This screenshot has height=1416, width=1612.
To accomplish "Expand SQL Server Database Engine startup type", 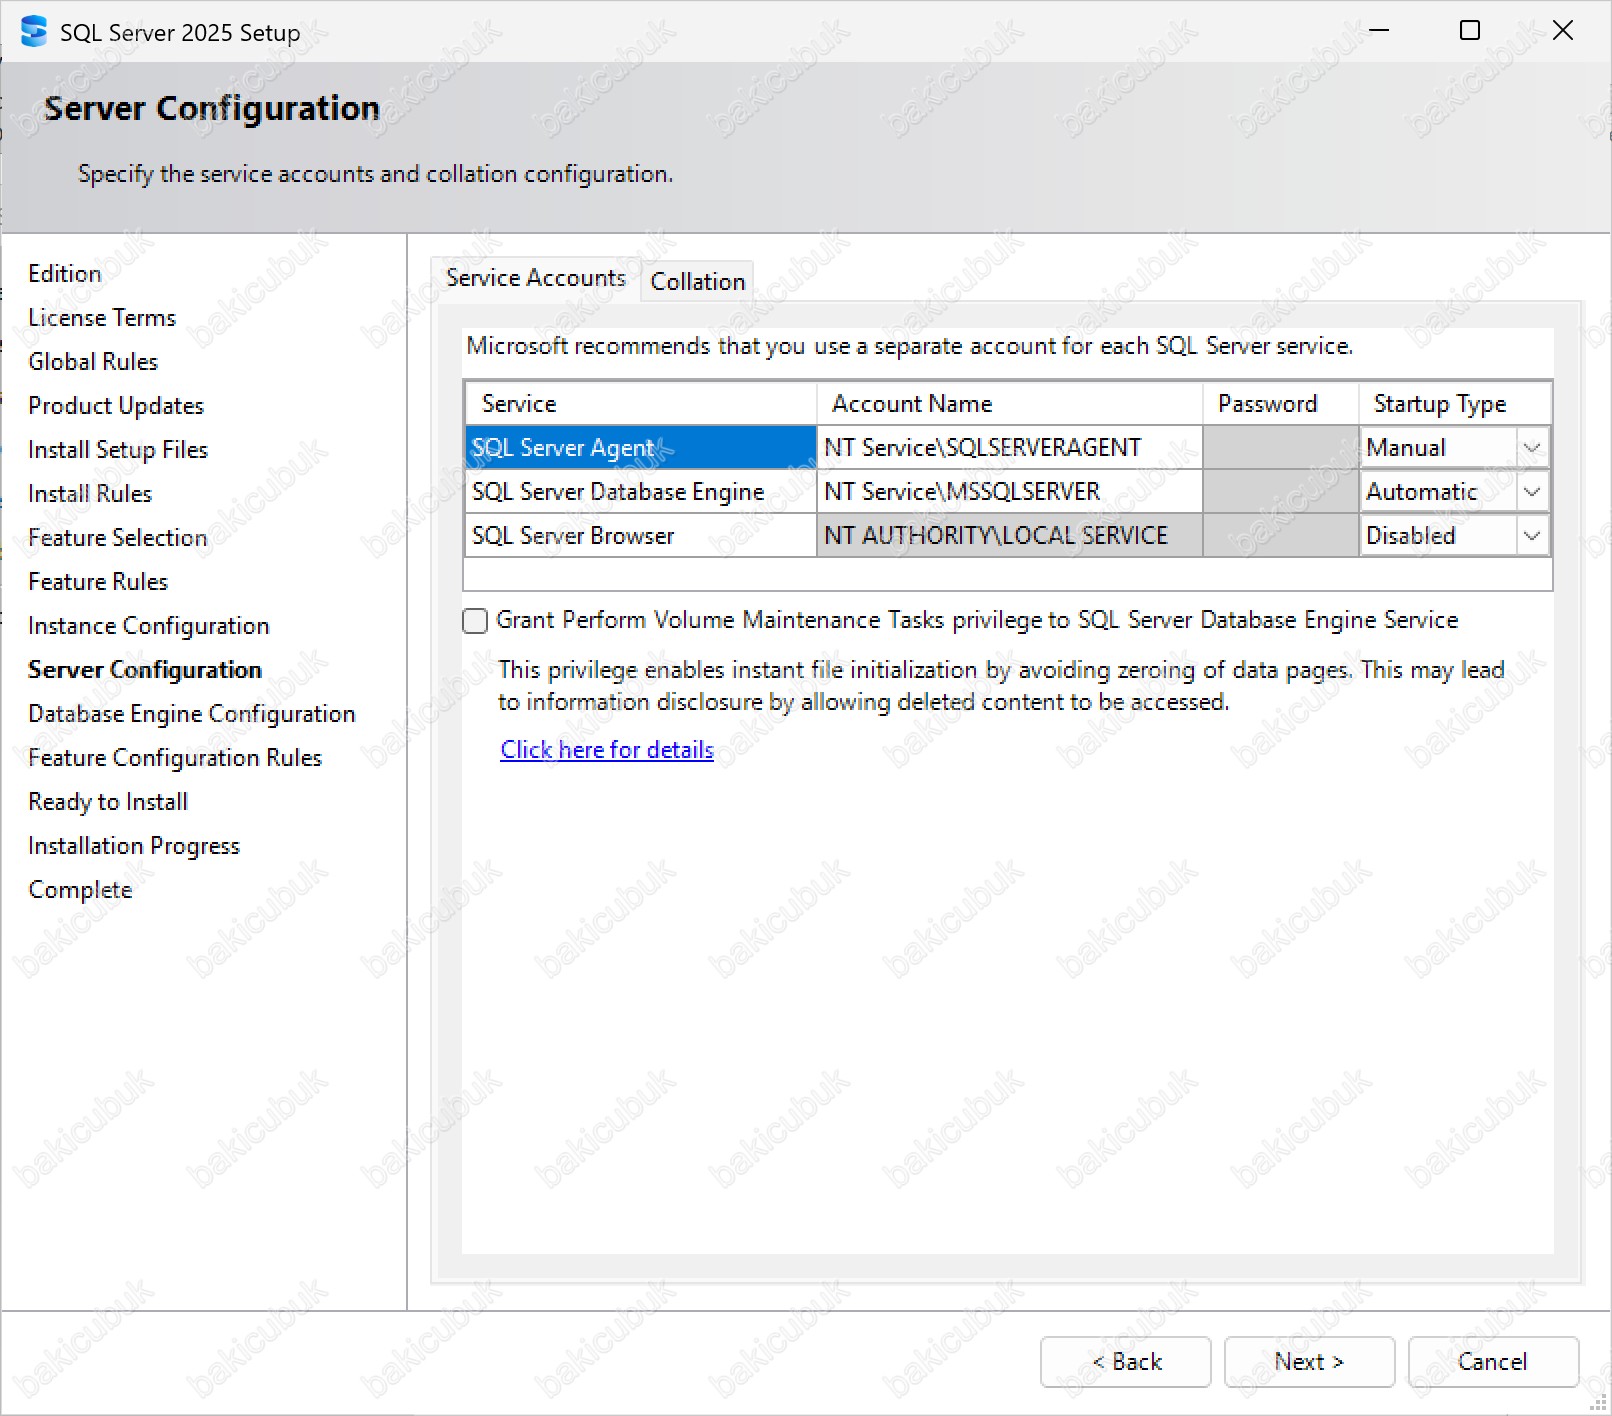I will coord(1531,492).
